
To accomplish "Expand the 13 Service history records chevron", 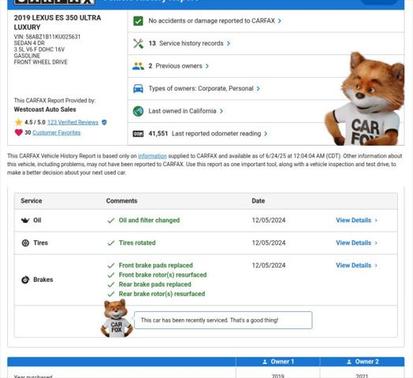I will [228, 43].
